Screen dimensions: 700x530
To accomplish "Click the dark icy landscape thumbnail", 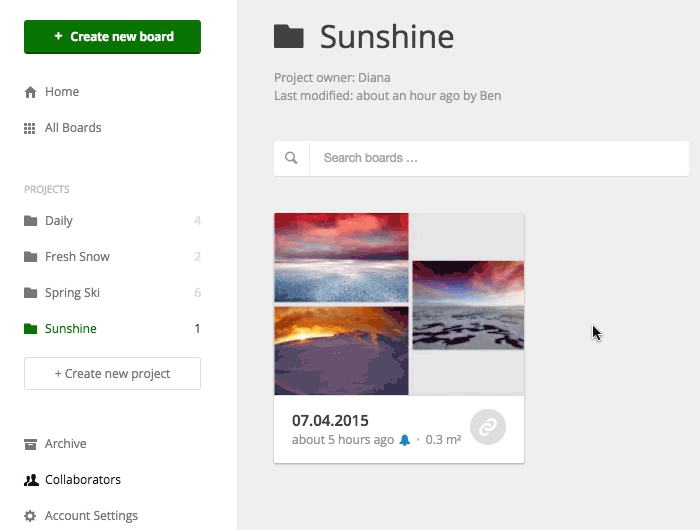I will point(468,305).
